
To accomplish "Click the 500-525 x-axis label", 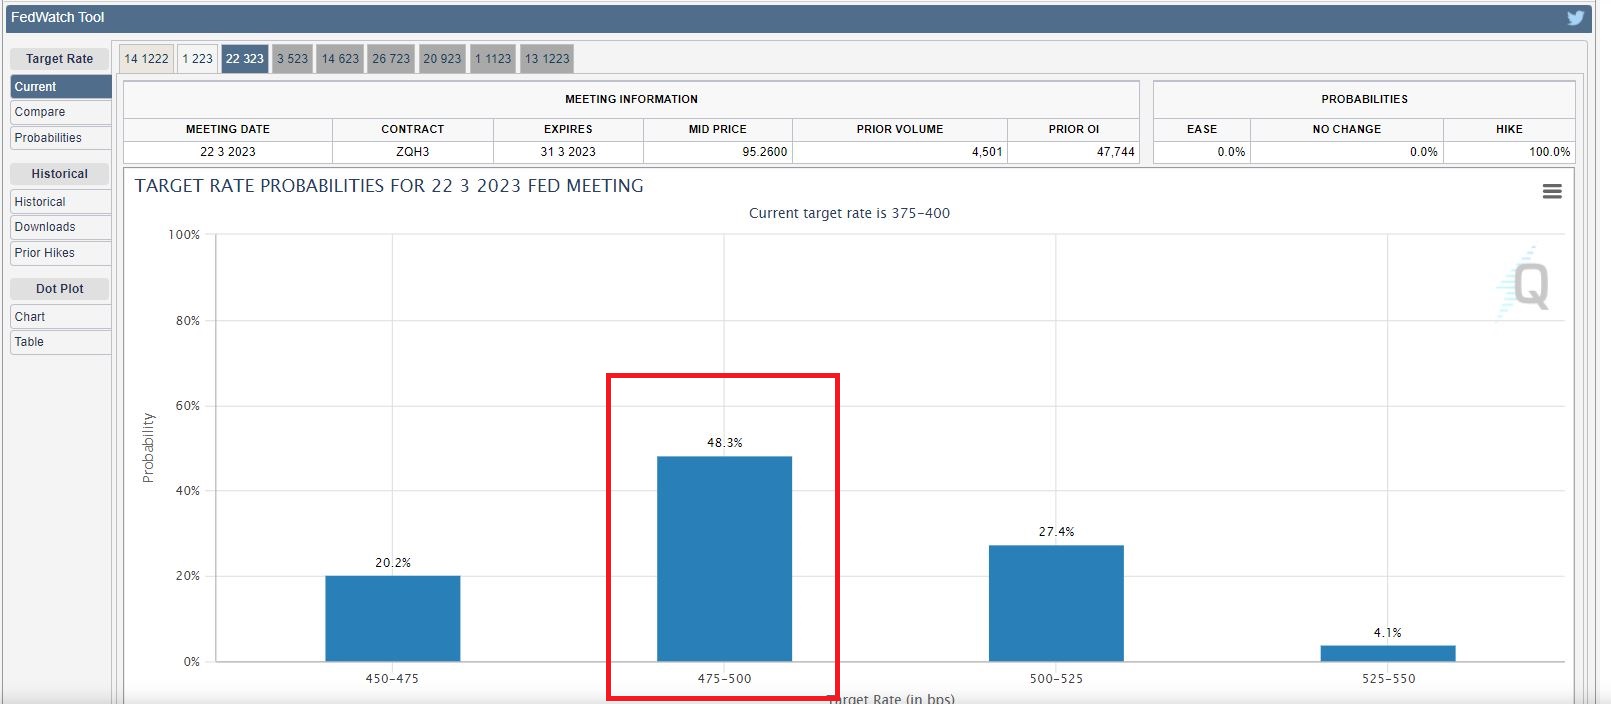I will point(1056,679).
